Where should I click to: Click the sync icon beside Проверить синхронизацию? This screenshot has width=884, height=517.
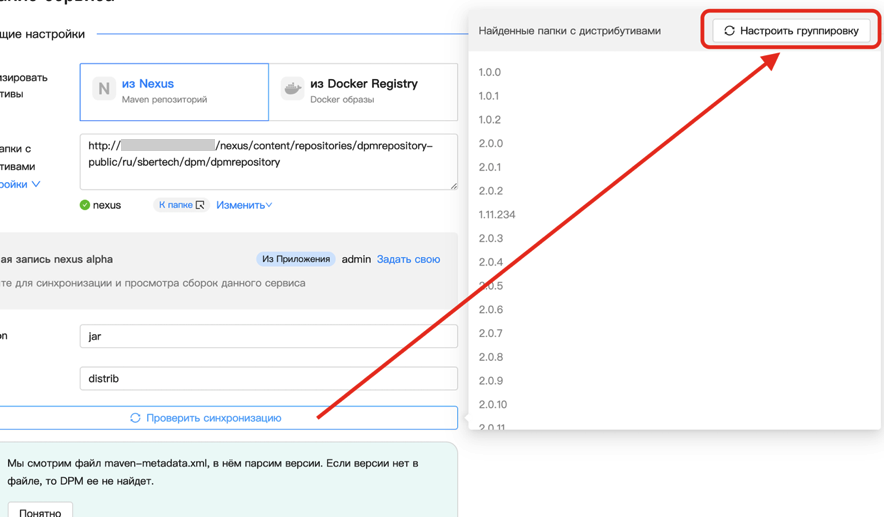(x=135, y=418)
